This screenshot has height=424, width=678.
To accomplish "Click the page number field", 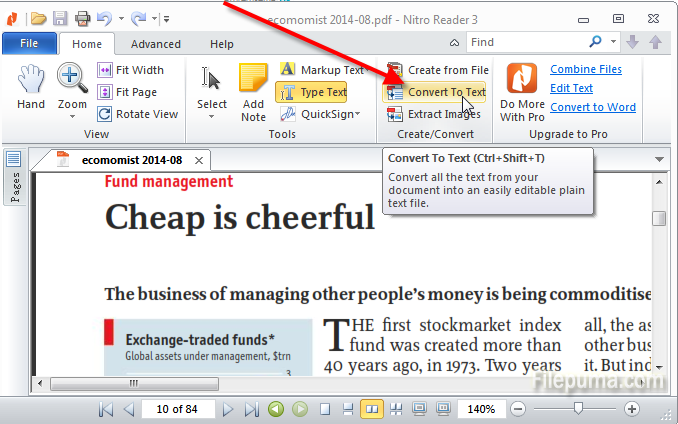I will [x=178, y=409].
